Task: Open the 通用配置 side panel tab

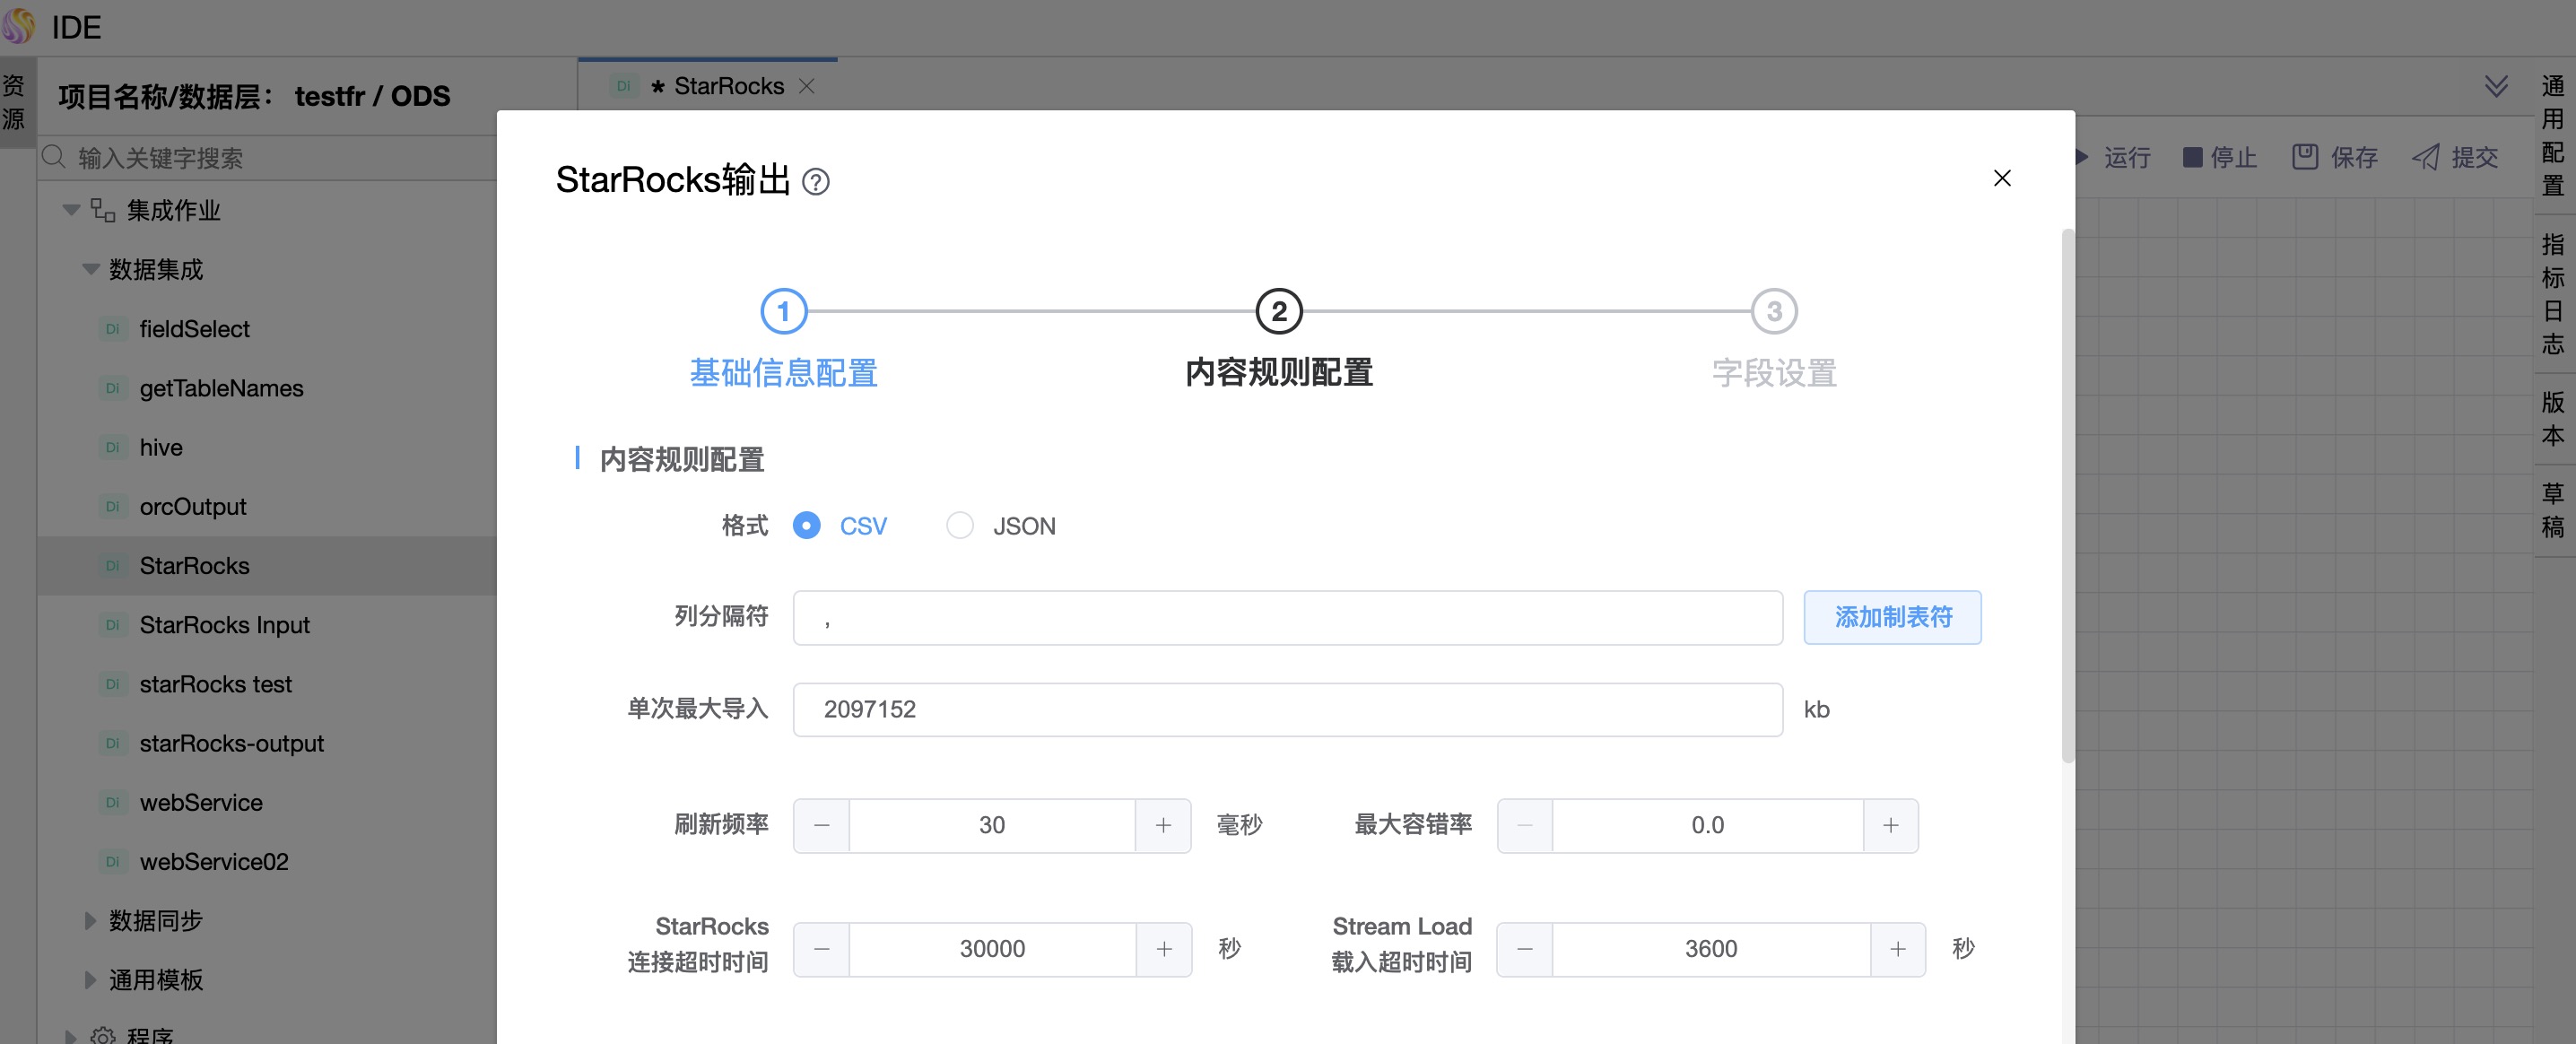Action: pos(2552,135)
